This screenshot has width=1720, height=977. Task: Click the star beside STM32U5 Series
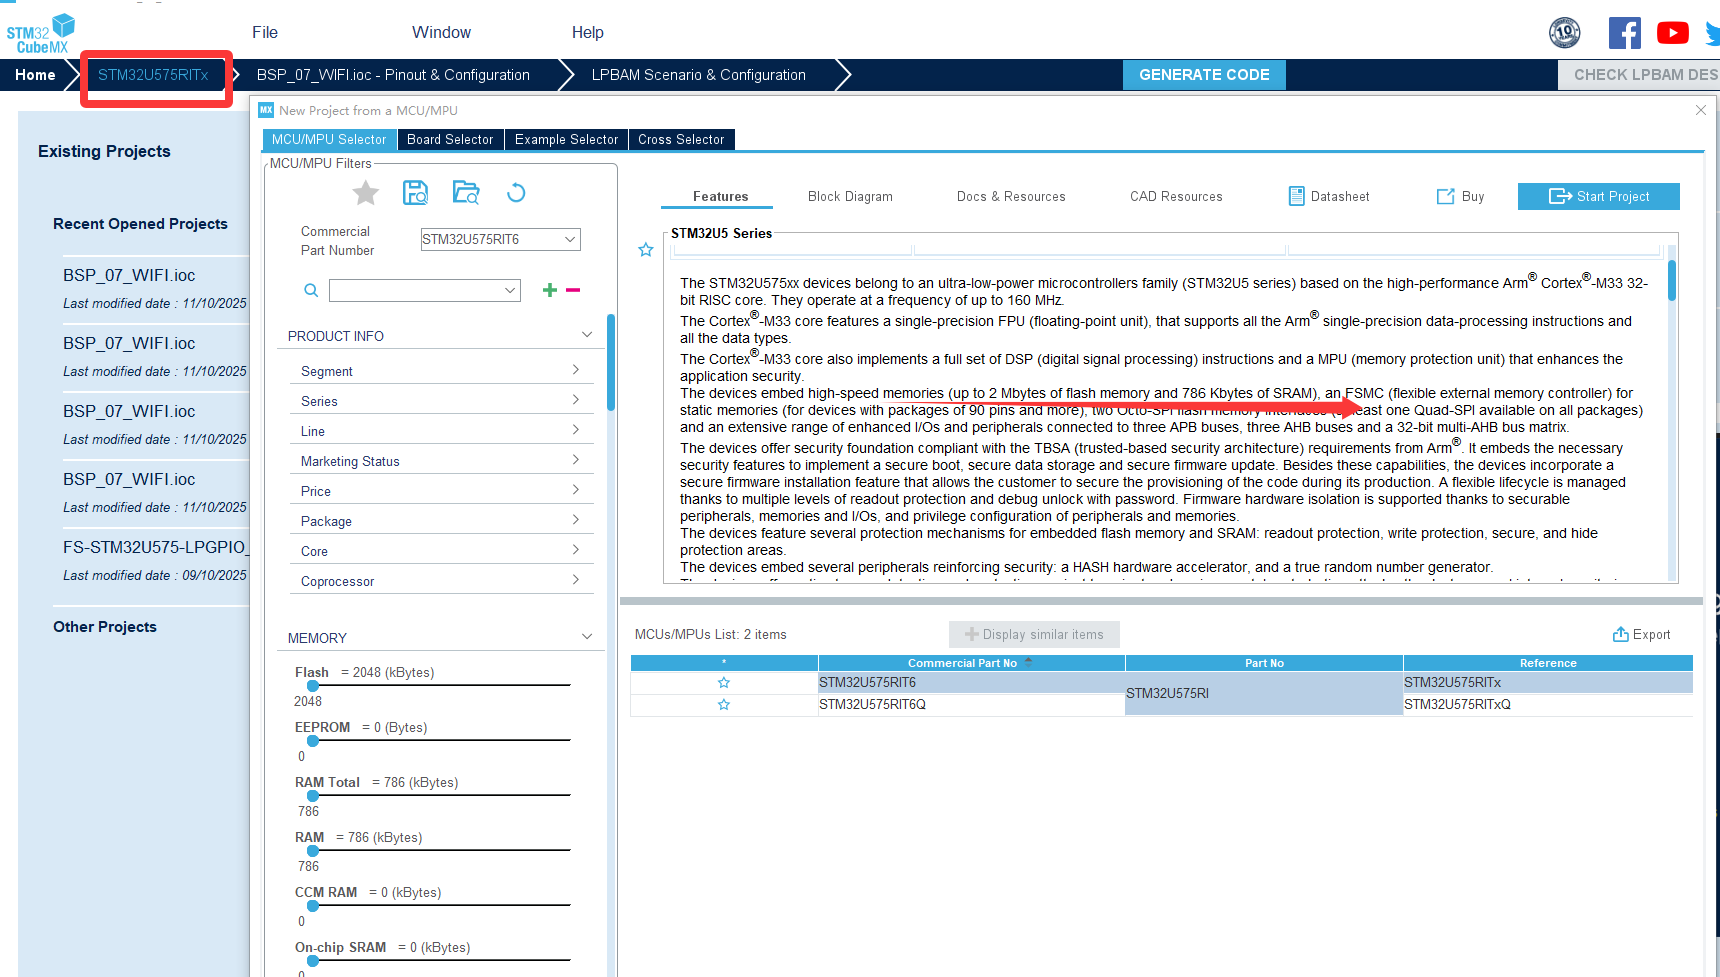click(646, 250)
